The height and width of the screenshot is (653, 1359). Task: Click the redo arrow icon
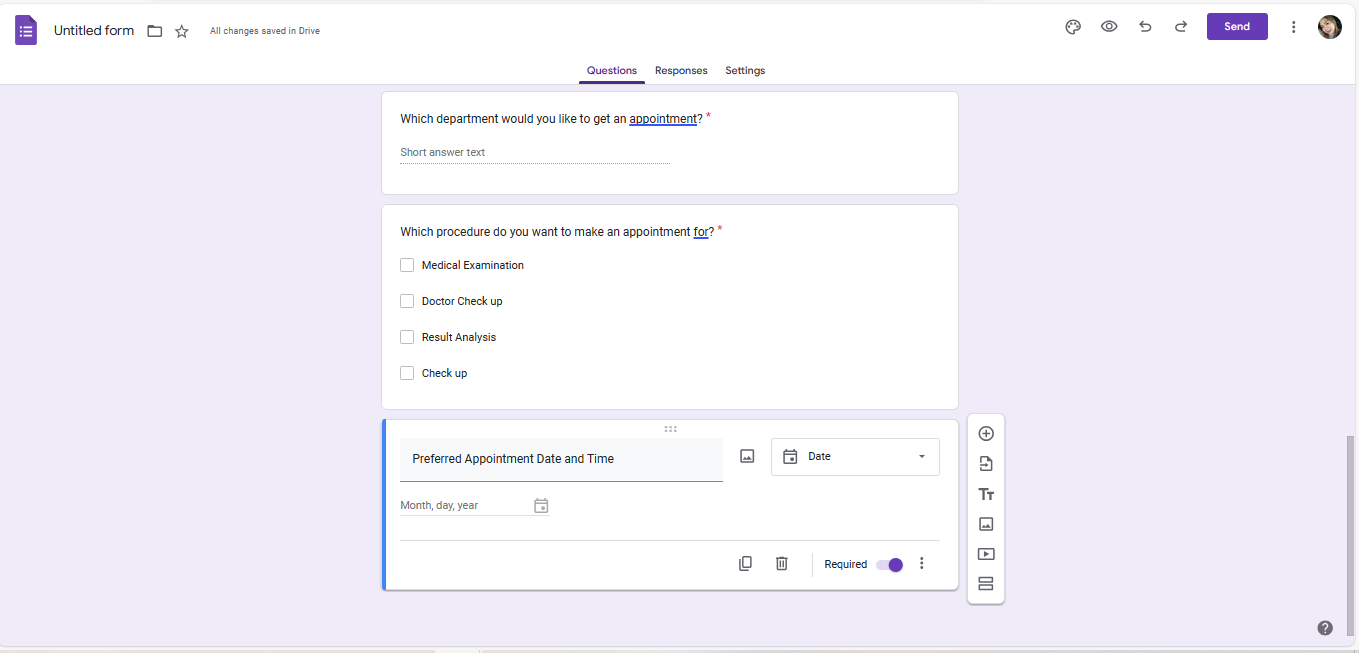[1181, 27]
